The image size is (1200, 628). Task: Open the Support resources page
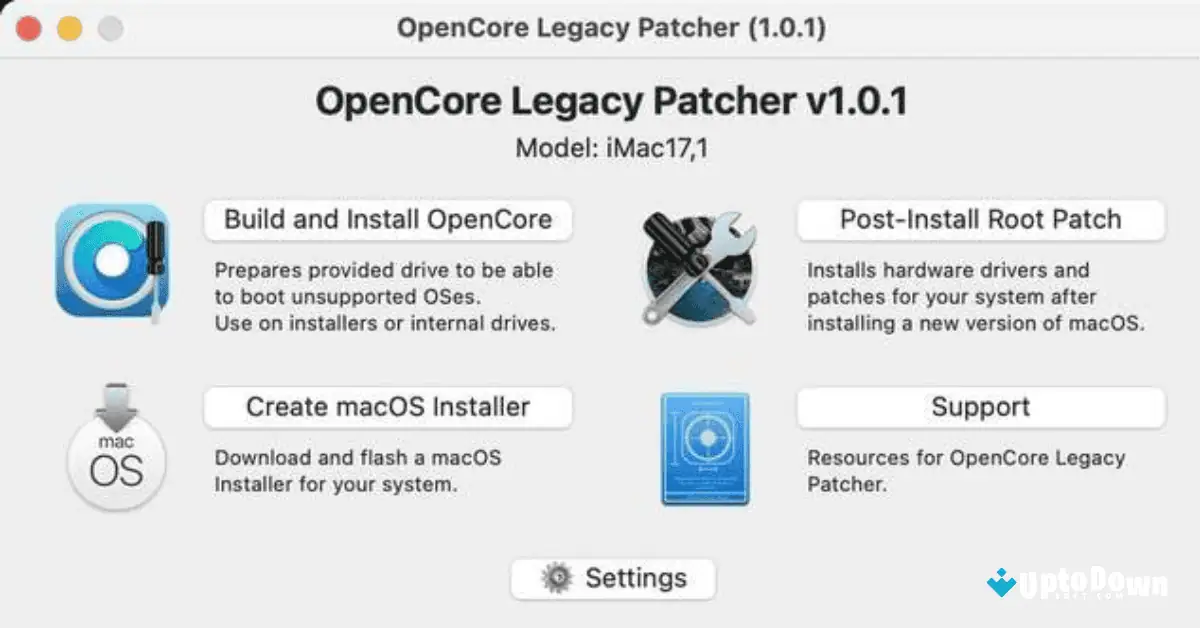(x=979, y=407)
